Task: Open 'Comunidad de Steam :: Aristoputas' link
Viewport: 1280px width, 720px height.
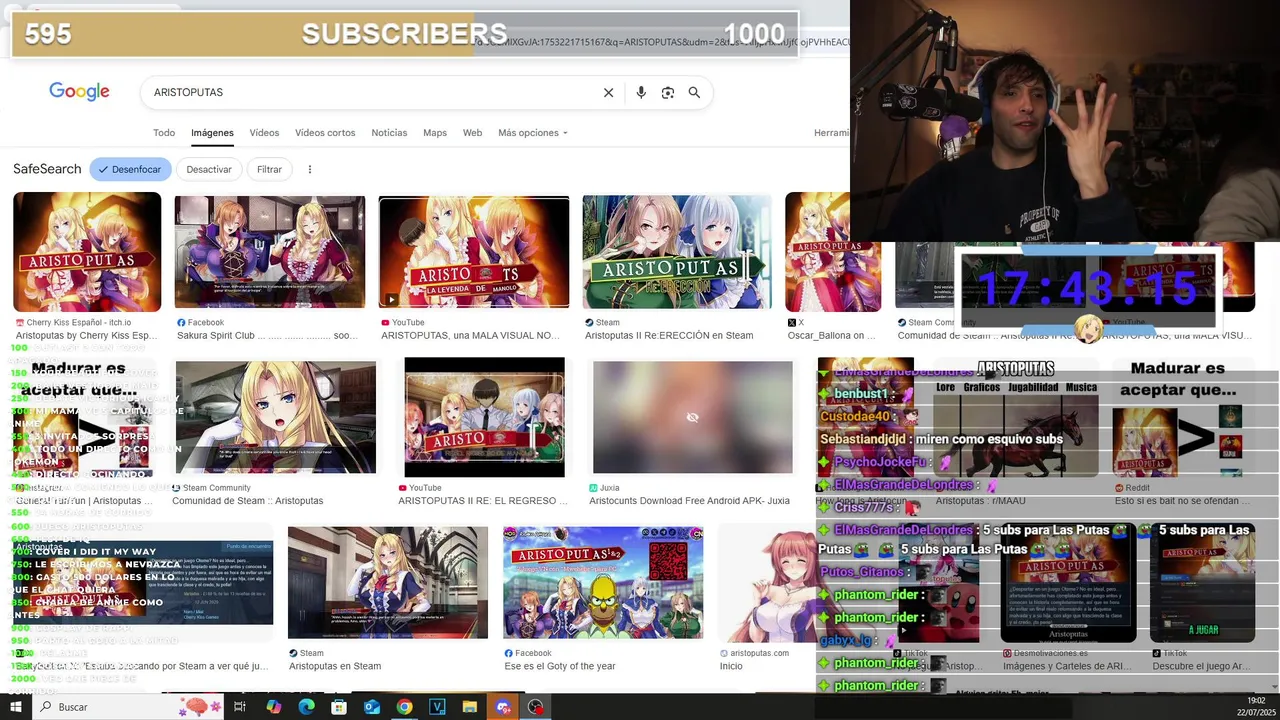Action: coord(247,501)
